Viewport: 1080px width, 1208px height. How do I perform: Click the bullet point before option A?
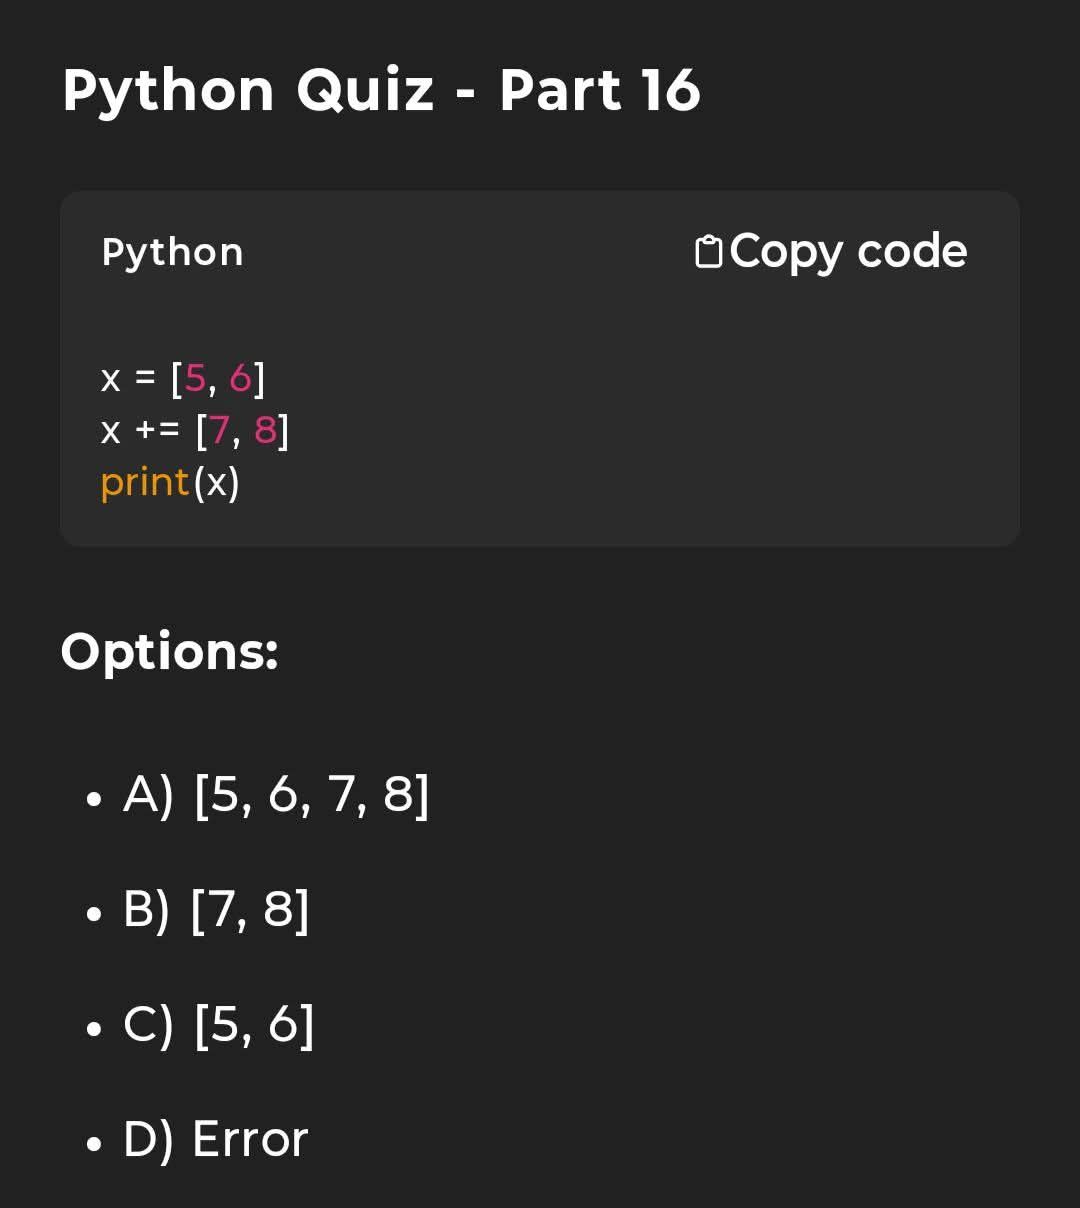94,799
